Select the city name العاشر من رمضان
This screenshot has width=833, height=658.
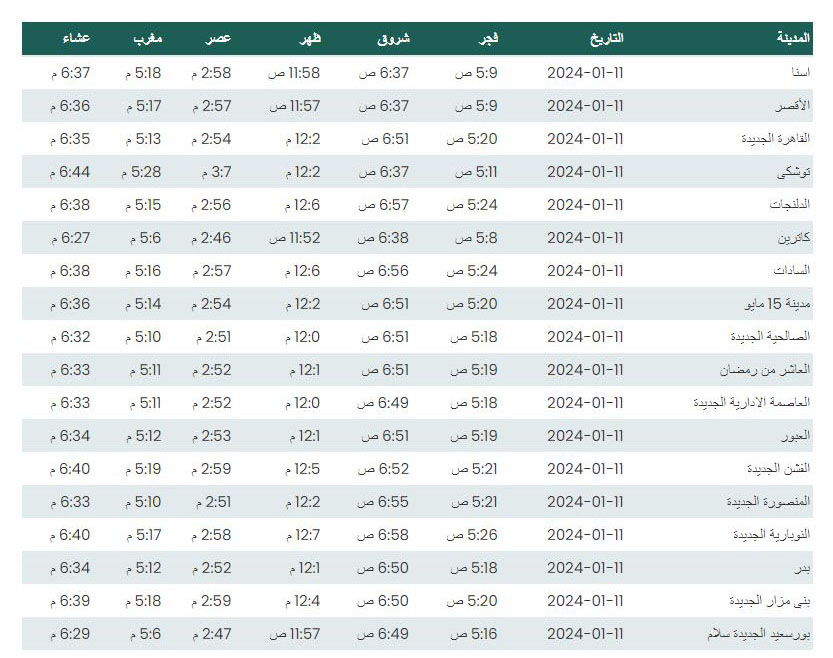[765, 370]
